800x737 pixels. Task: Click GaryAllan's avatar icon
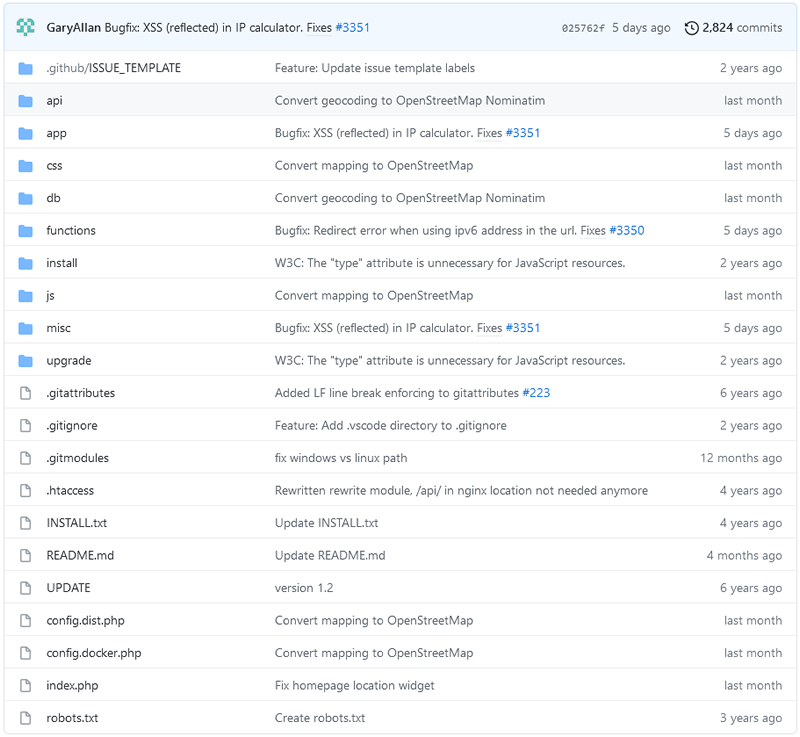coord(25,27)
